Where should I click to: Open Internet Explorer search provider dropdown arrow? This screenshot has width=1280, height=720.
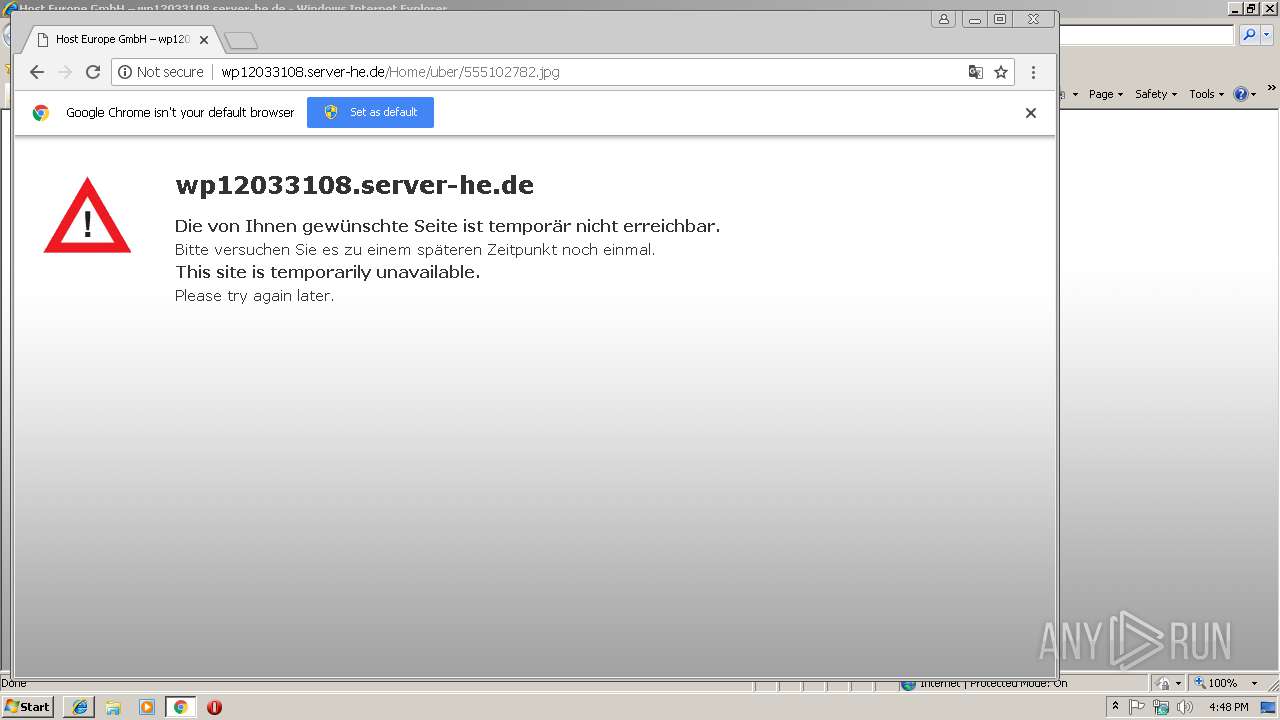coord(1267,35)
